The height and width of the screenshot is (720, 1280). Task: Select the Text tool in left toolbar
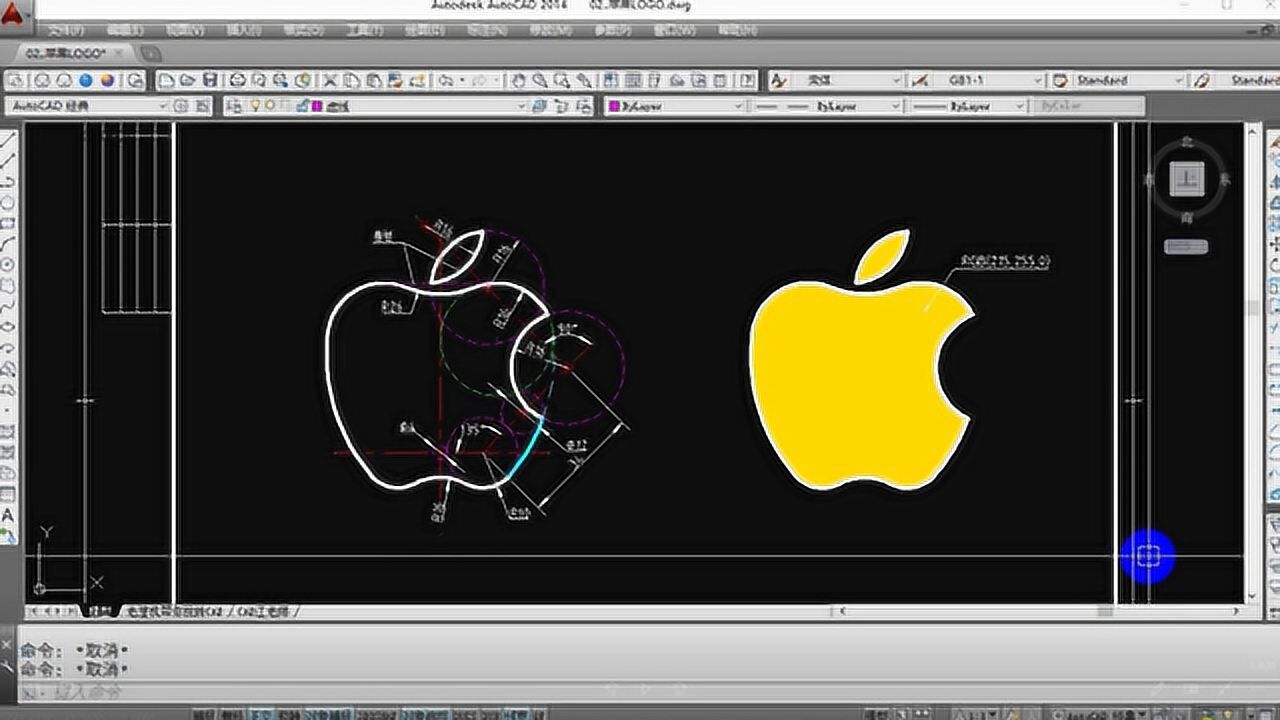click(x=9, y=515)
